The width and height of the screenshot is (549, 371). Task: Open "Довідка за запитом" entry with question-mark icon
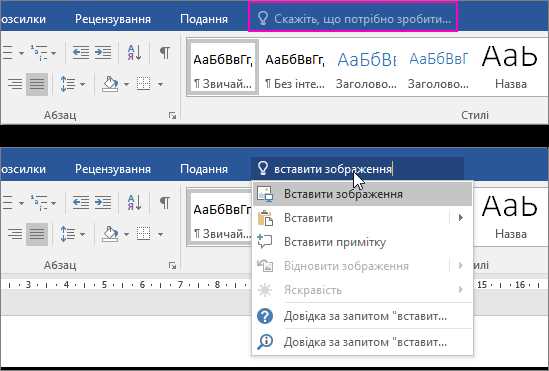(x=362, y=316)
